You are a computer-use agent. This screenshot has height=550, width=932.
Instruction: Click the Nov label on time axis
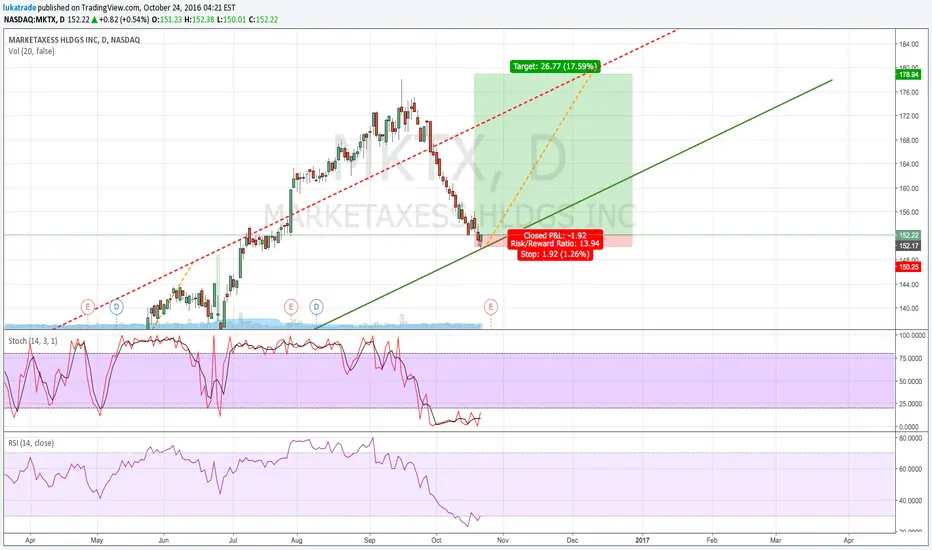503,540
